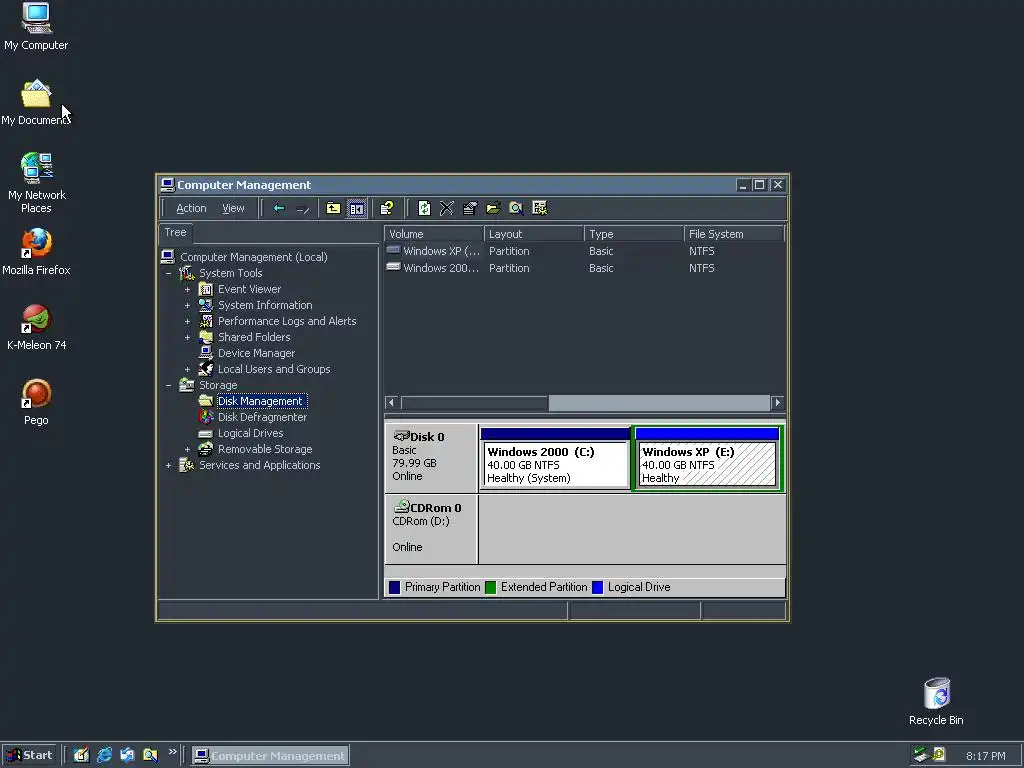Click the Refresh icon in the toolbar
This screenshot has height=768, width=1024.
tap(424, 208)
